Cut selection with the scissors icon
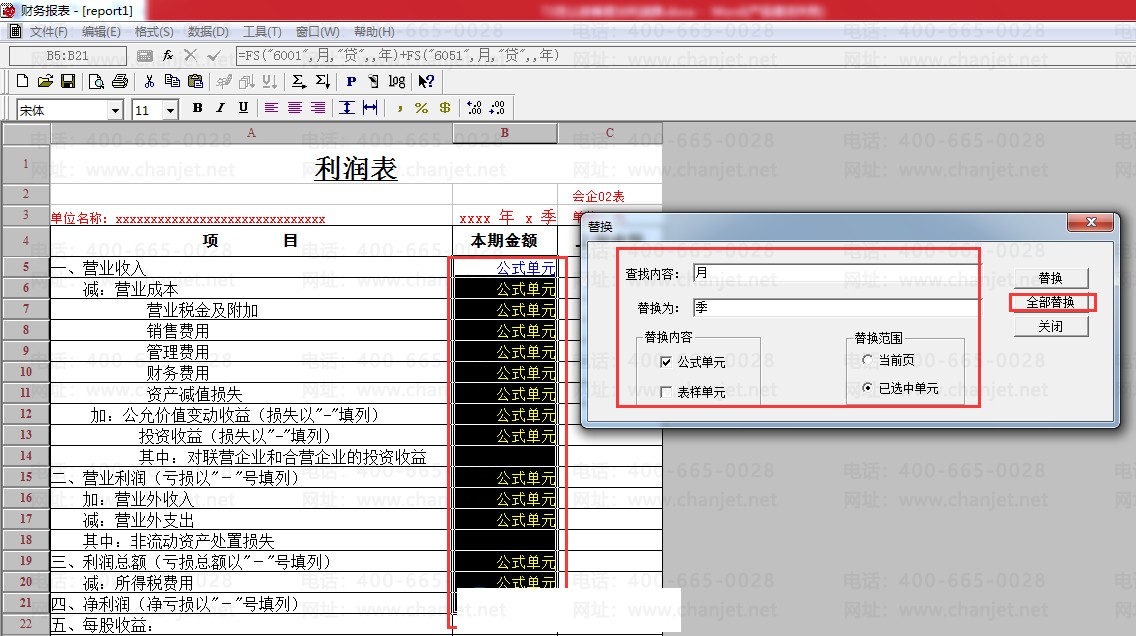Image resolution: width=1136 pixels, height=636 pixels. [x=149, y=81]
